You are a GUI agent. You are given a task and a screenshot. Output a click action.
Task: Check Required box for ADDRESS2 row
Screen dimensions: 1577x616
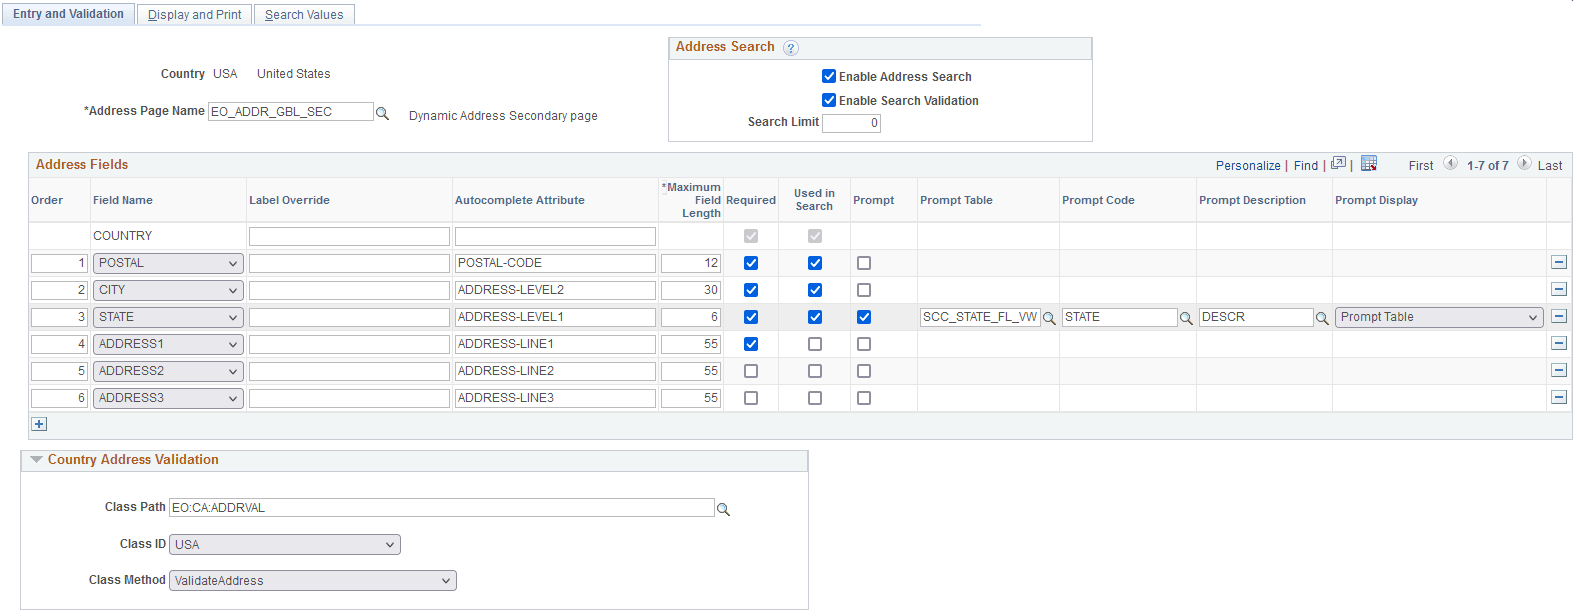(751, 371)
